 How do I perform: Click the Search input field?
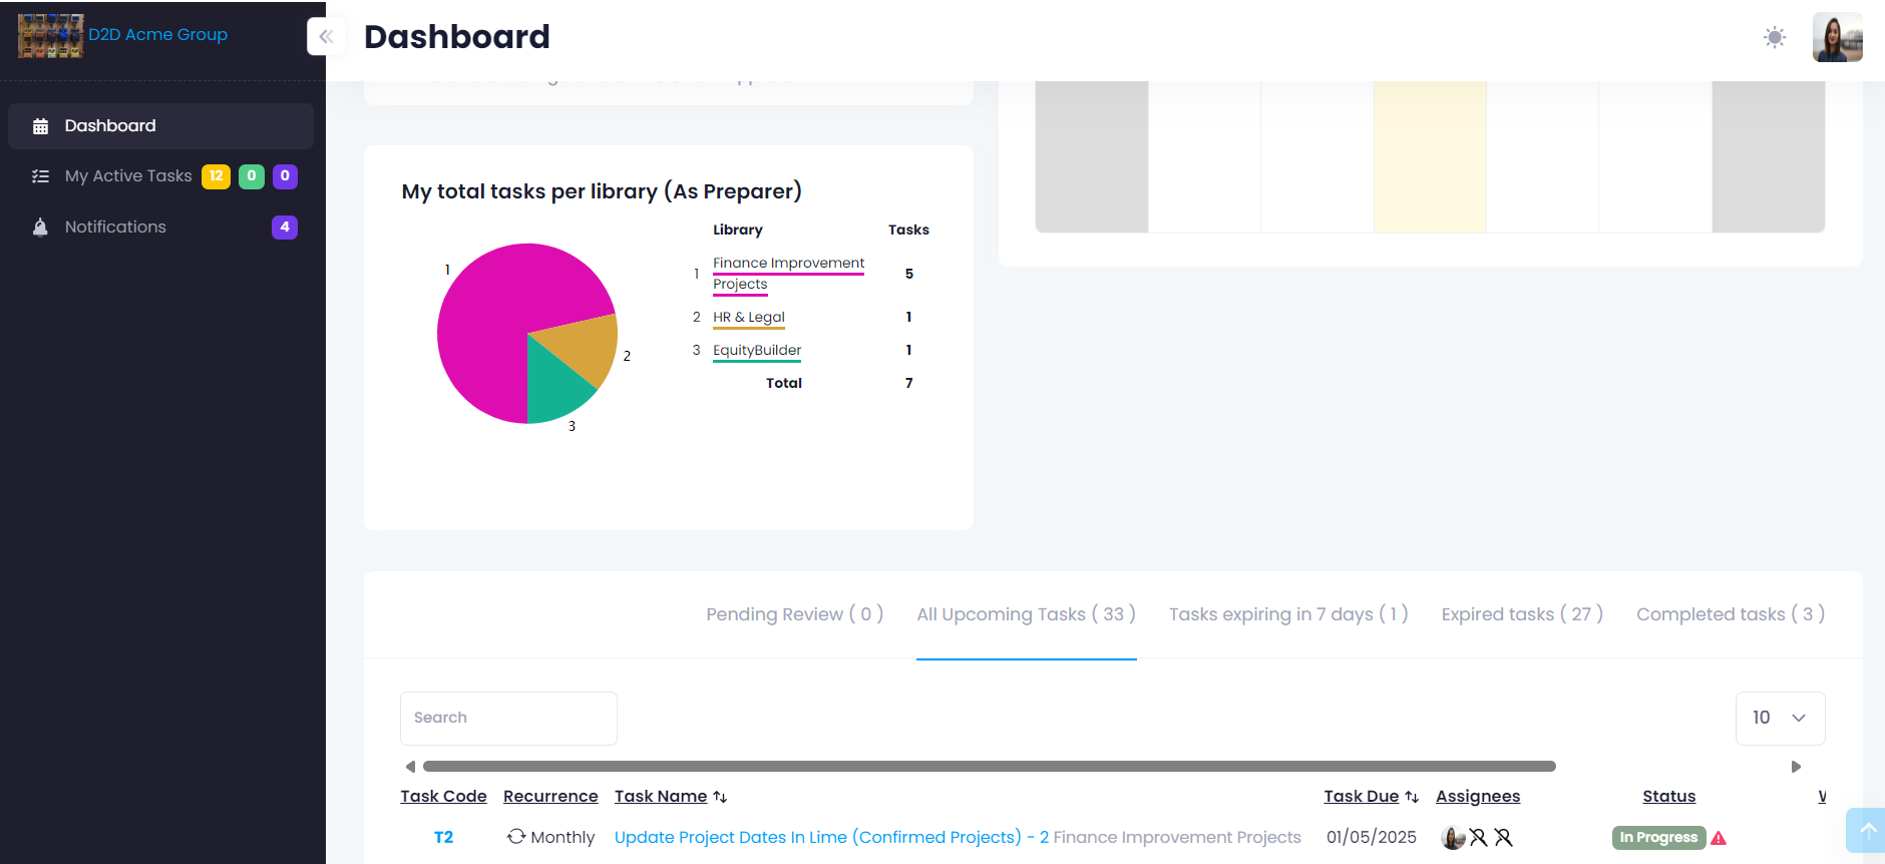point(508,718)
